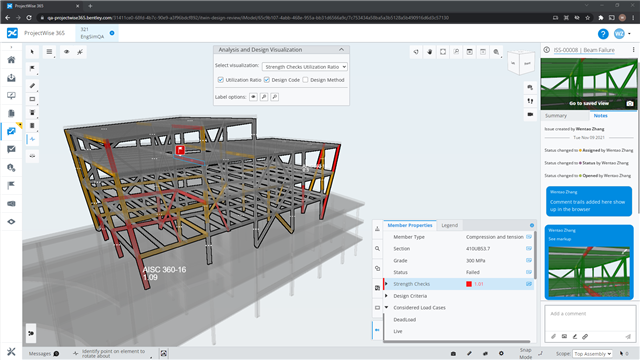Open the user account dropdown arrow
The height and width of the screenshot is (360, 640).
click(629, 34)
